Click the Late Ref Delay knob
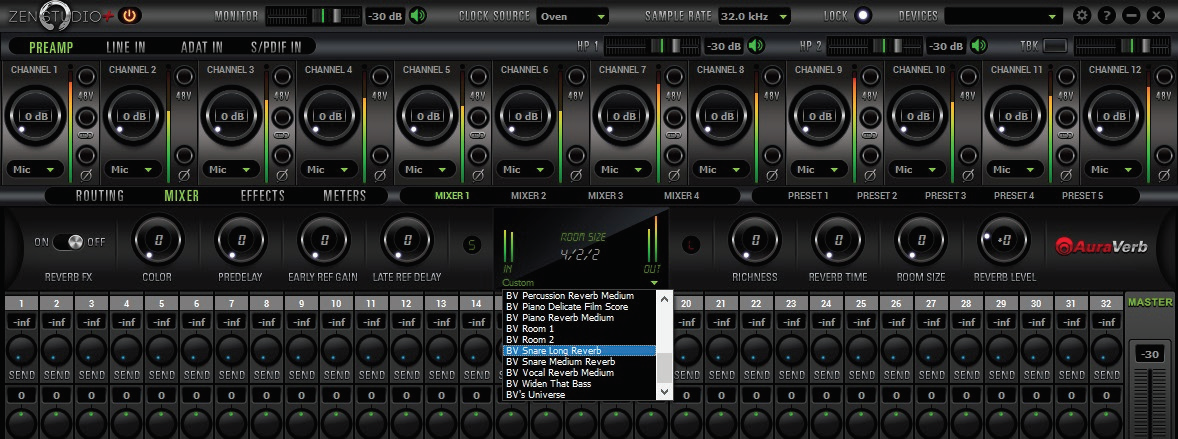Screen dimensions: 1178x439 407,240
